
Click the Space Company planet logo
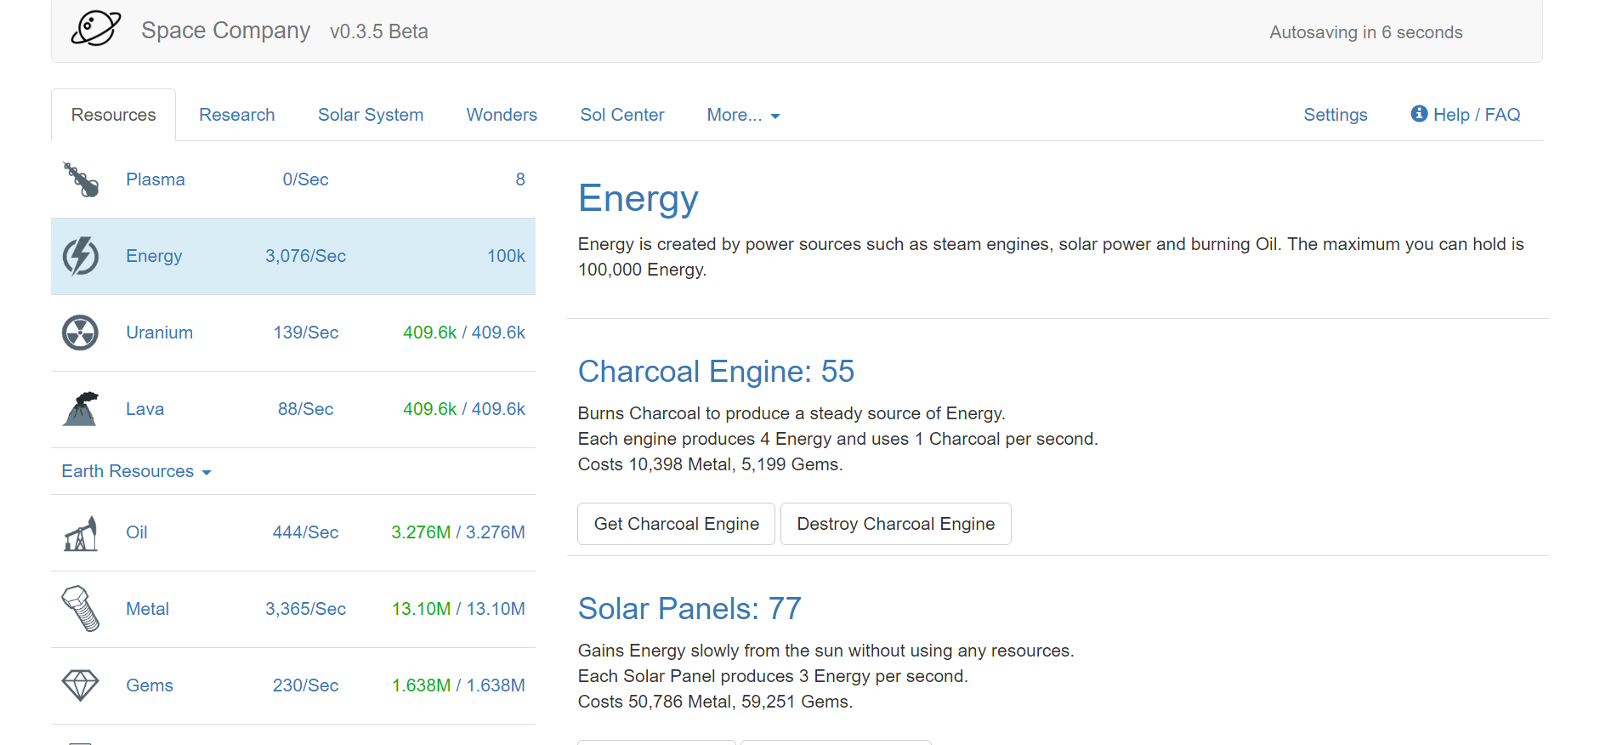[x=96, y=28]
